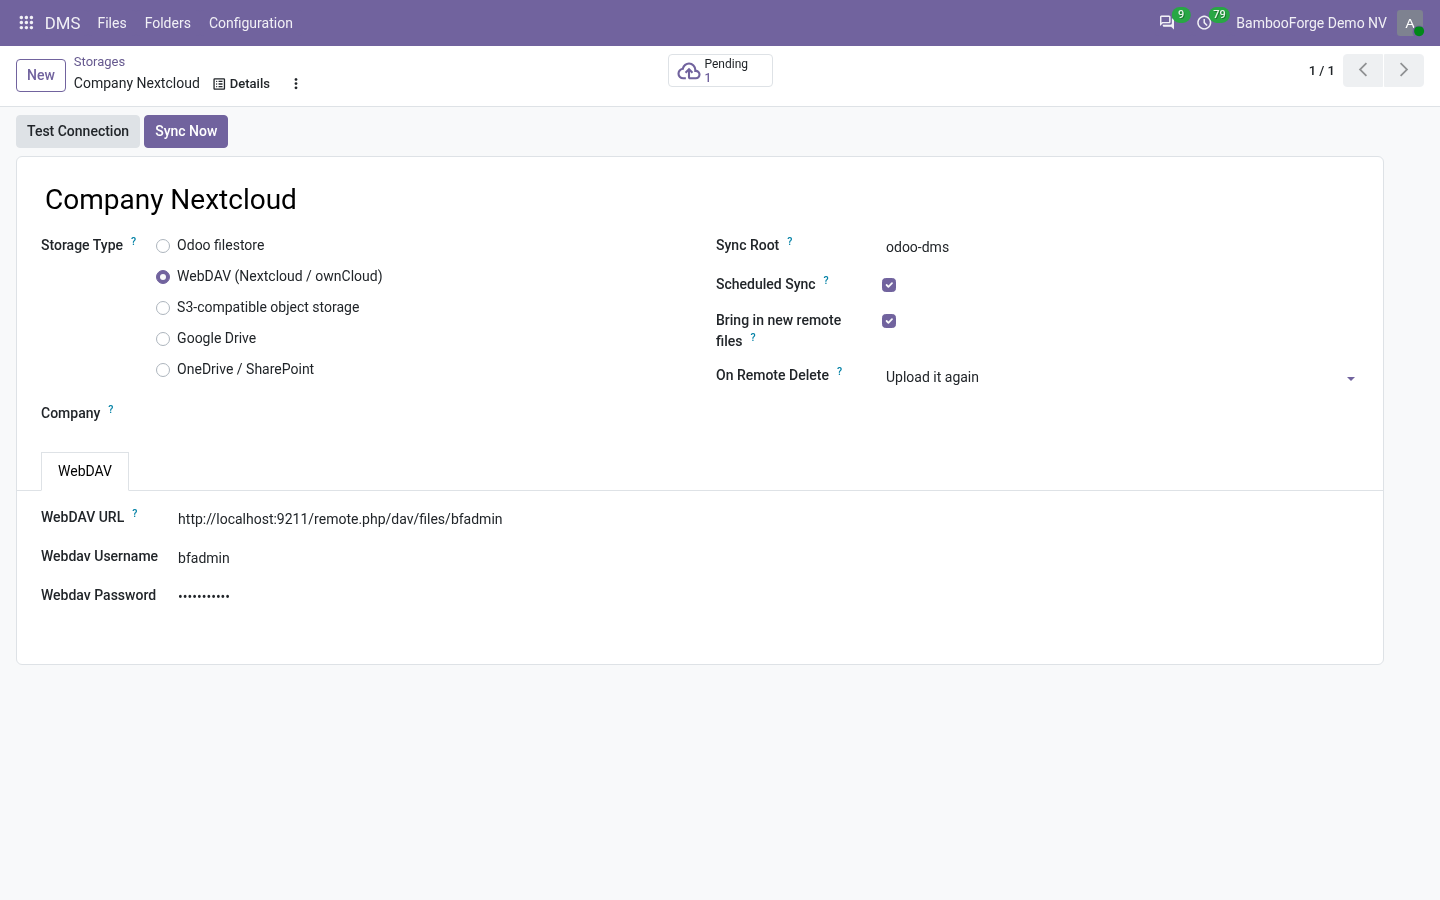
Task: Select Google Drive storage type
Action: pyautogui.click(x=163, y=339)
